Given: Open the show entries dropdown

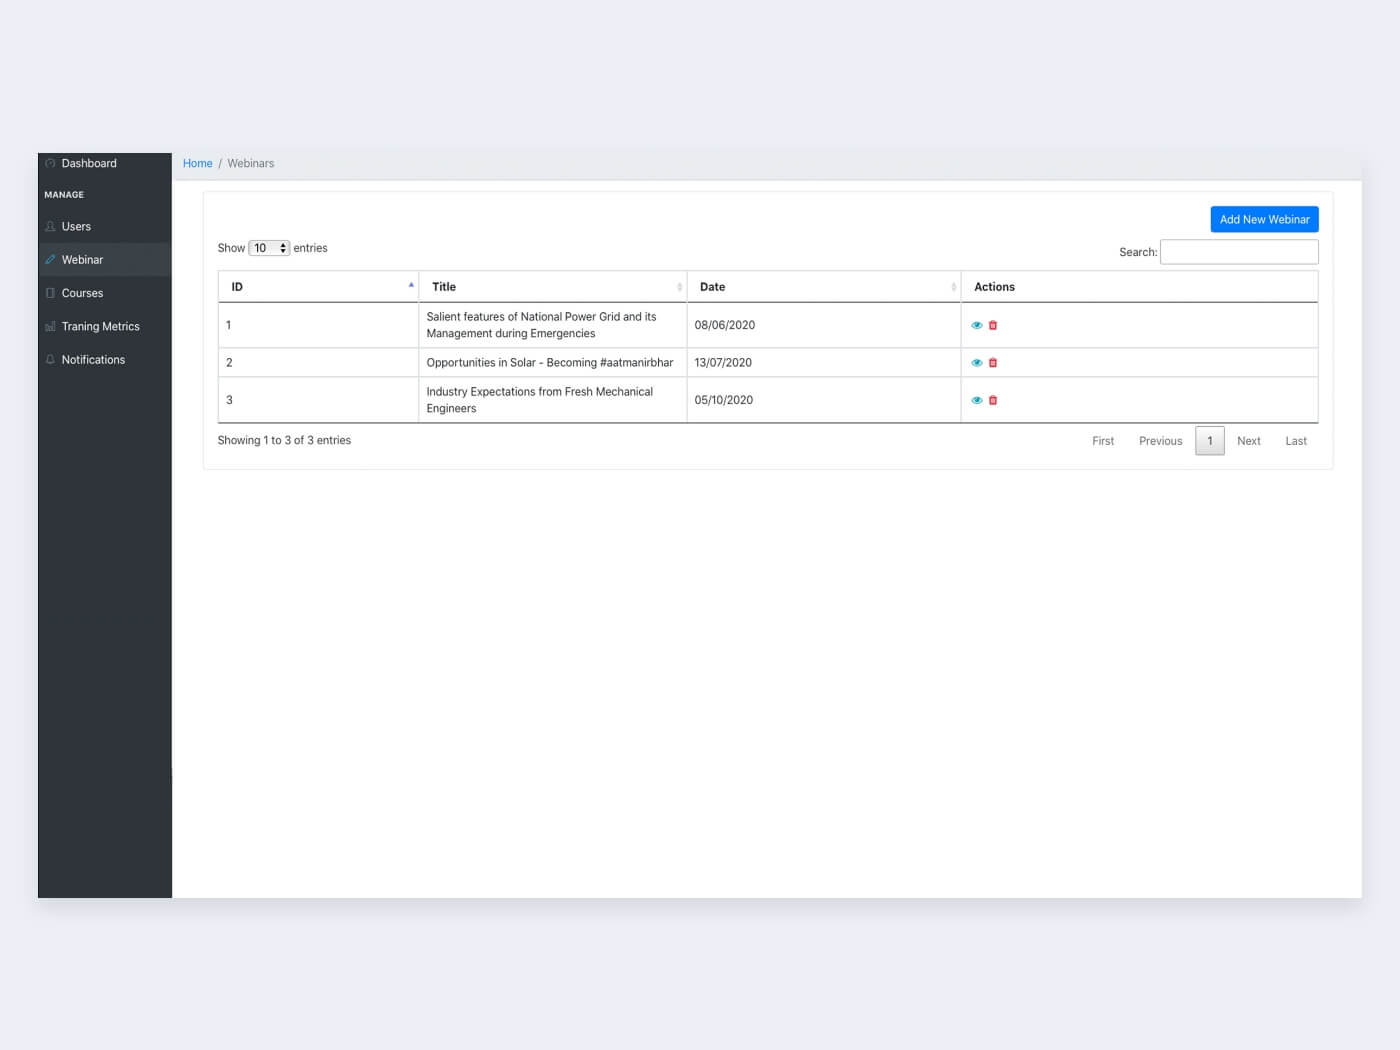Looking at the screenshot, I should (x=269, y=248).
